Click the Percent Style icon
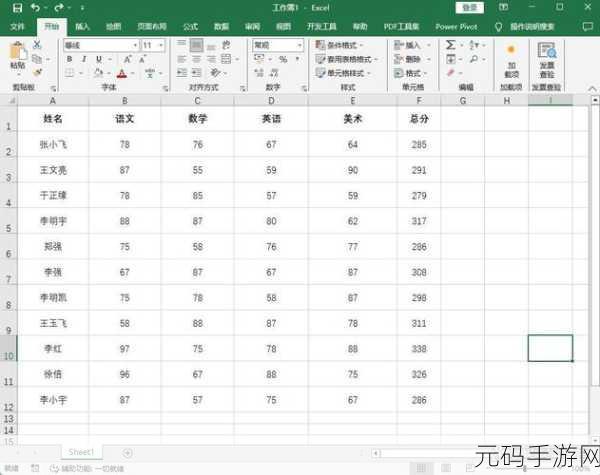 [x=283, y=59]
